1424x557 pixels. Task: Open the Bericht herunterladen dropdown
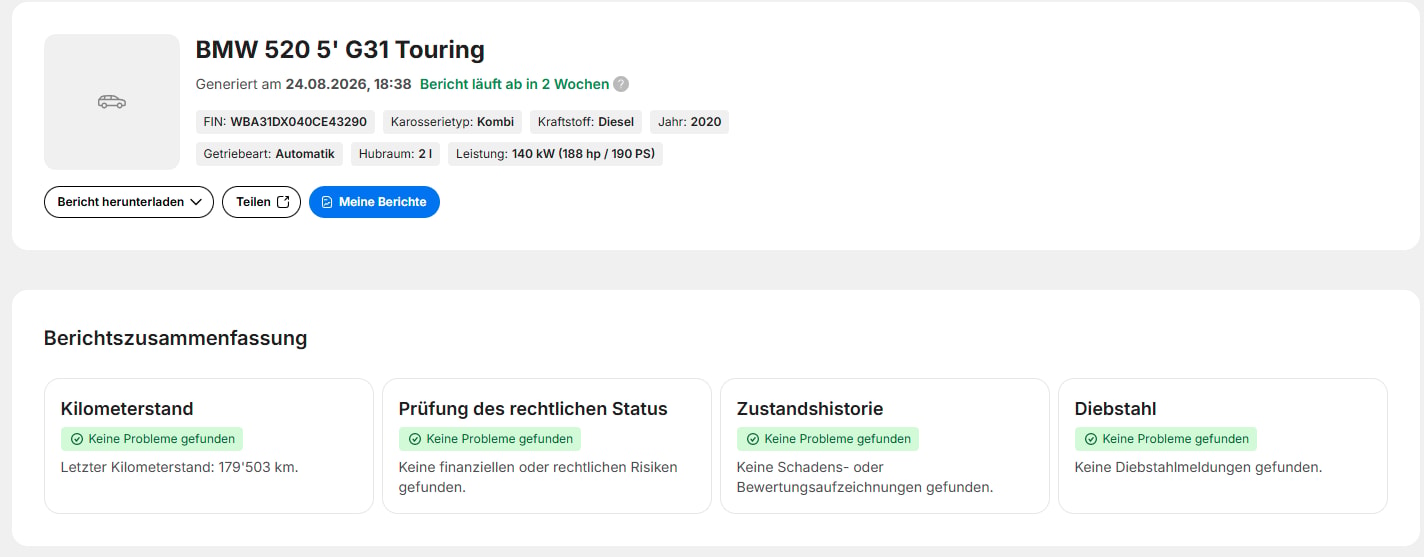coord(129,202)
